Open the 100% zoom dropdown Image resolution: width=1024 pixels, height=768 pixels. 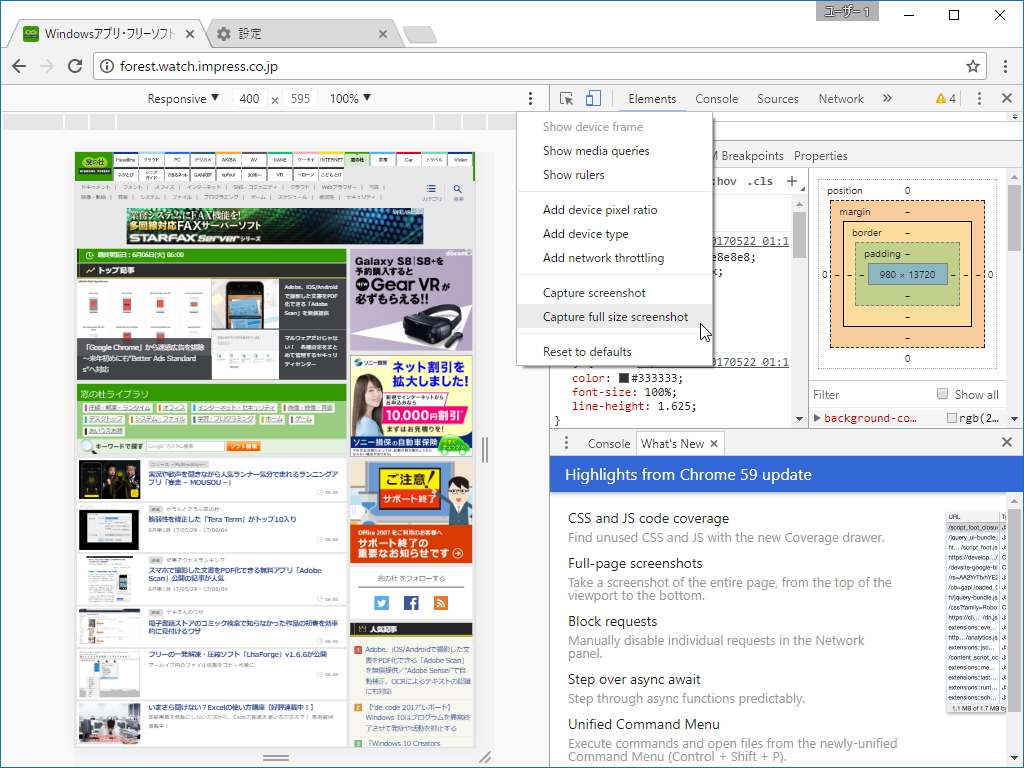(350, 99)
